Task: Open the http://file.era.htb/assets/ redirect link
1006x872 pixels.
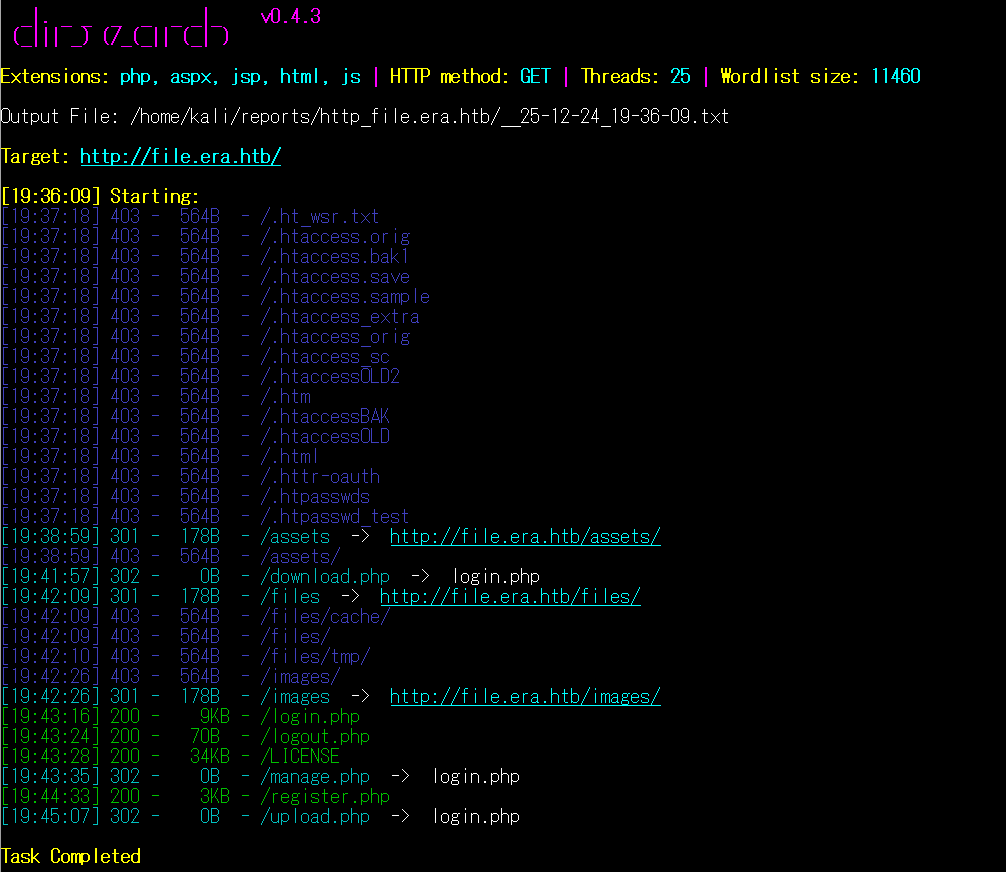Action: coord(525,537)
